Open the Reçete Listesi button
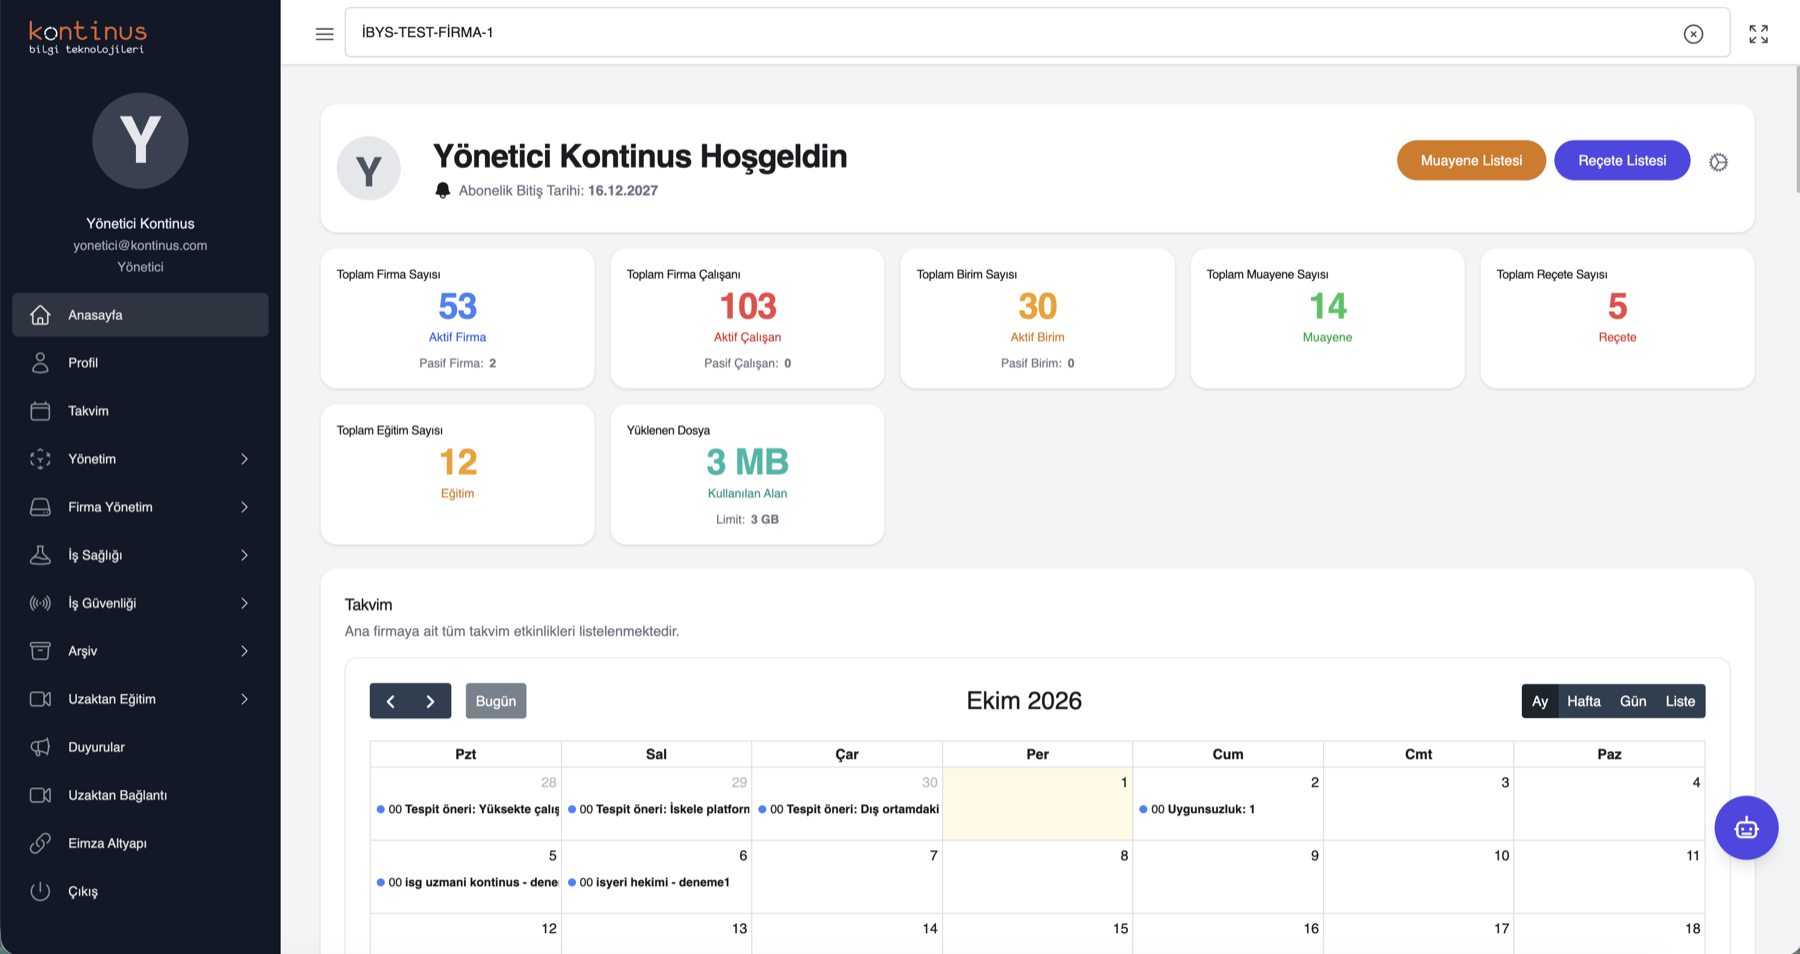 (x=1622, y=161)
